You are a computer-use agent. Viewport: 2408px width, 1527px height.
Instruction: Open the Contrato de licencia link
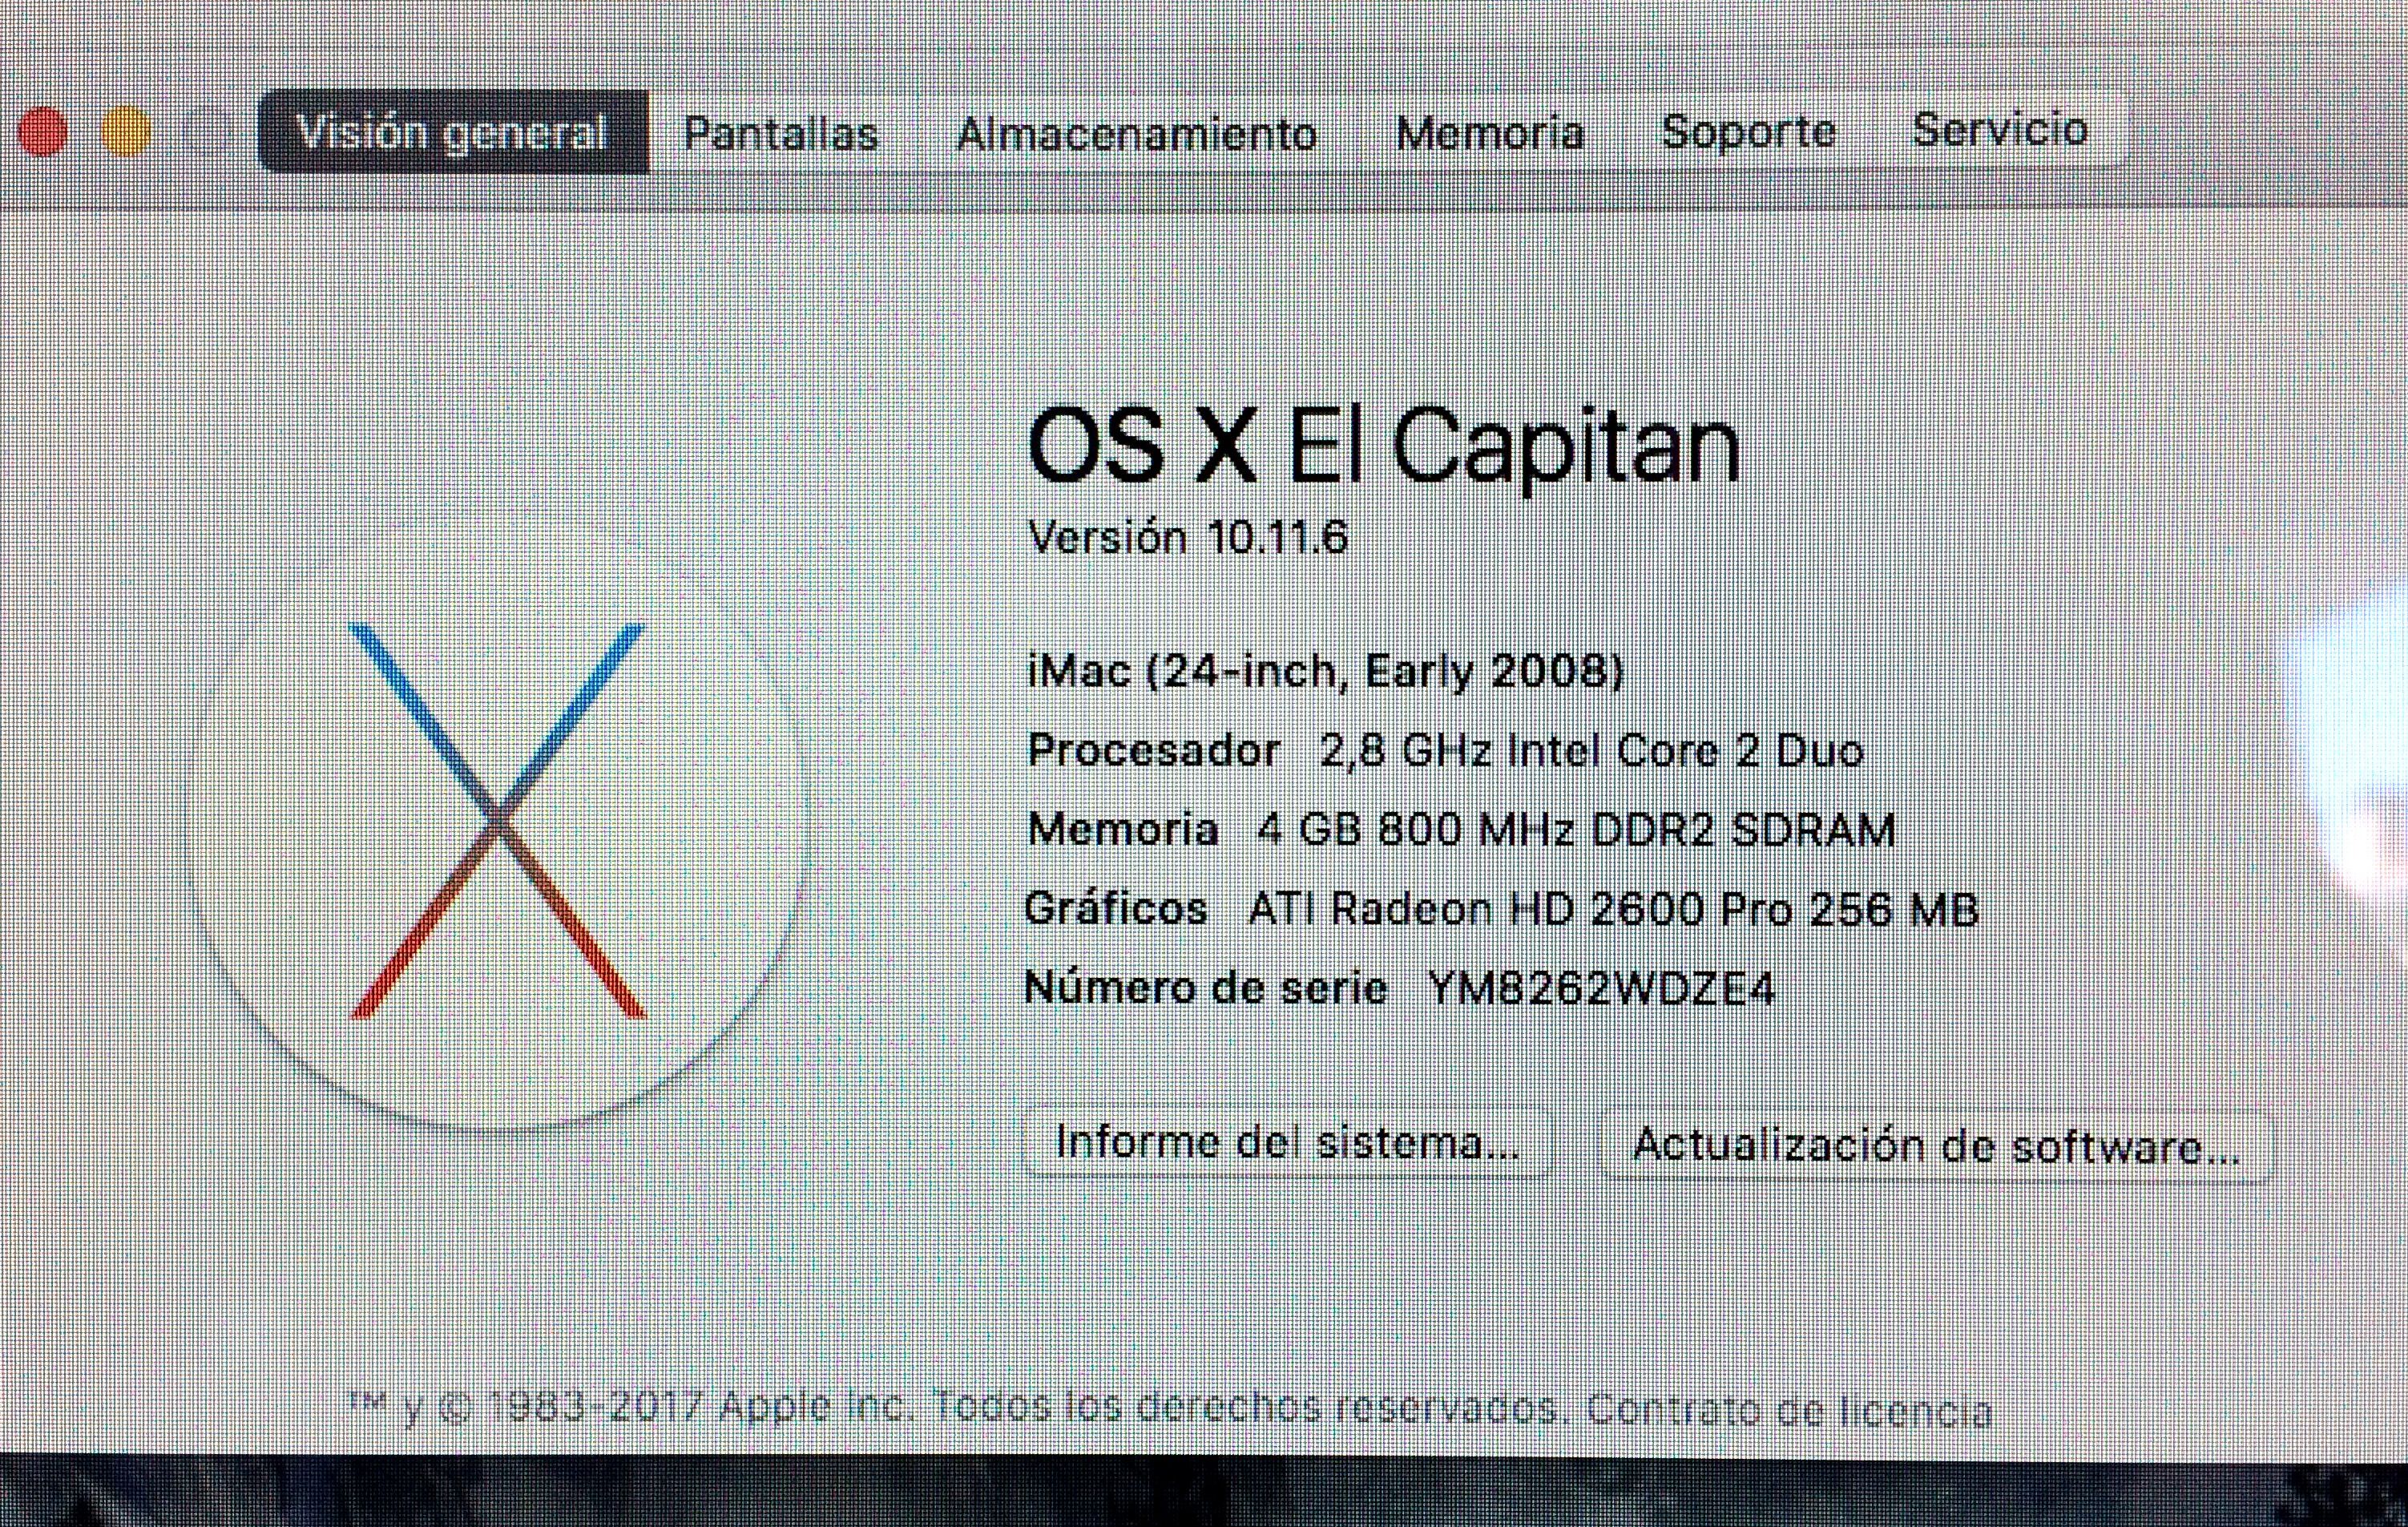pos(1789,1410)
